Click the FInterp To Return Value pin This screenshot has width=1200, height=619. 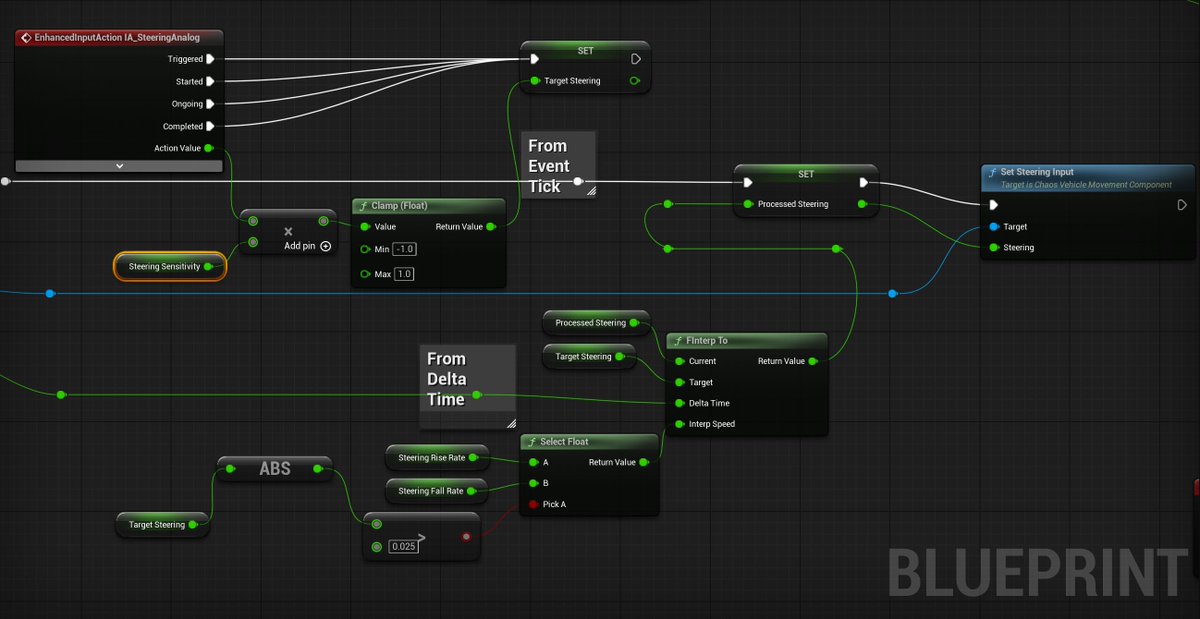(813, 361)
